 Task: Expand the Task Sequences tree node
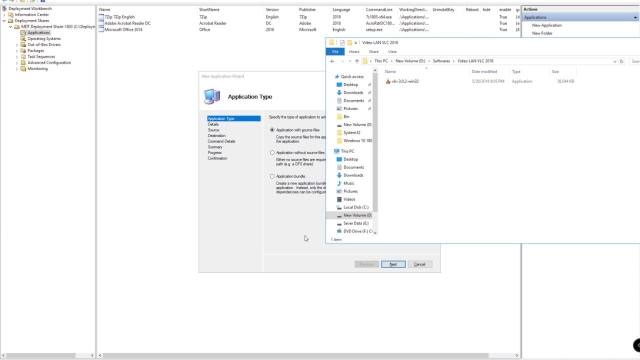pyautogui.click(x=17, y=57)
